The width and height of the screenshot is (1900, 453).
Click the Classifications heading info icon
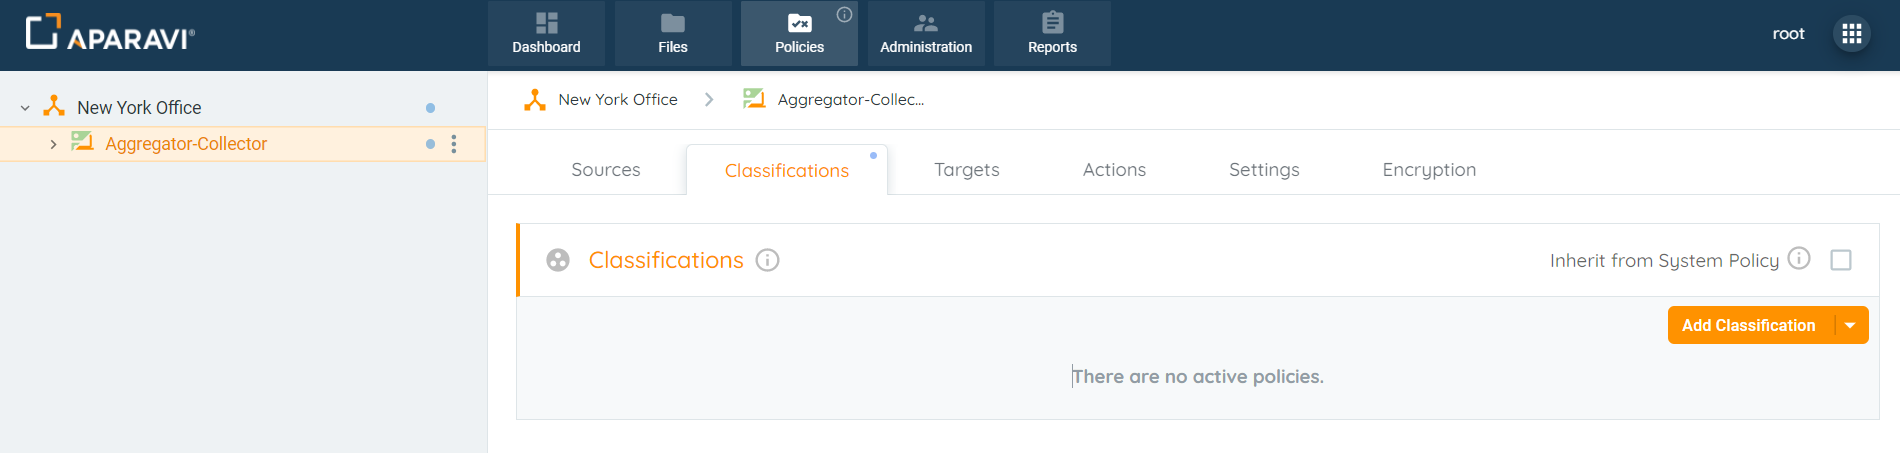767,260
